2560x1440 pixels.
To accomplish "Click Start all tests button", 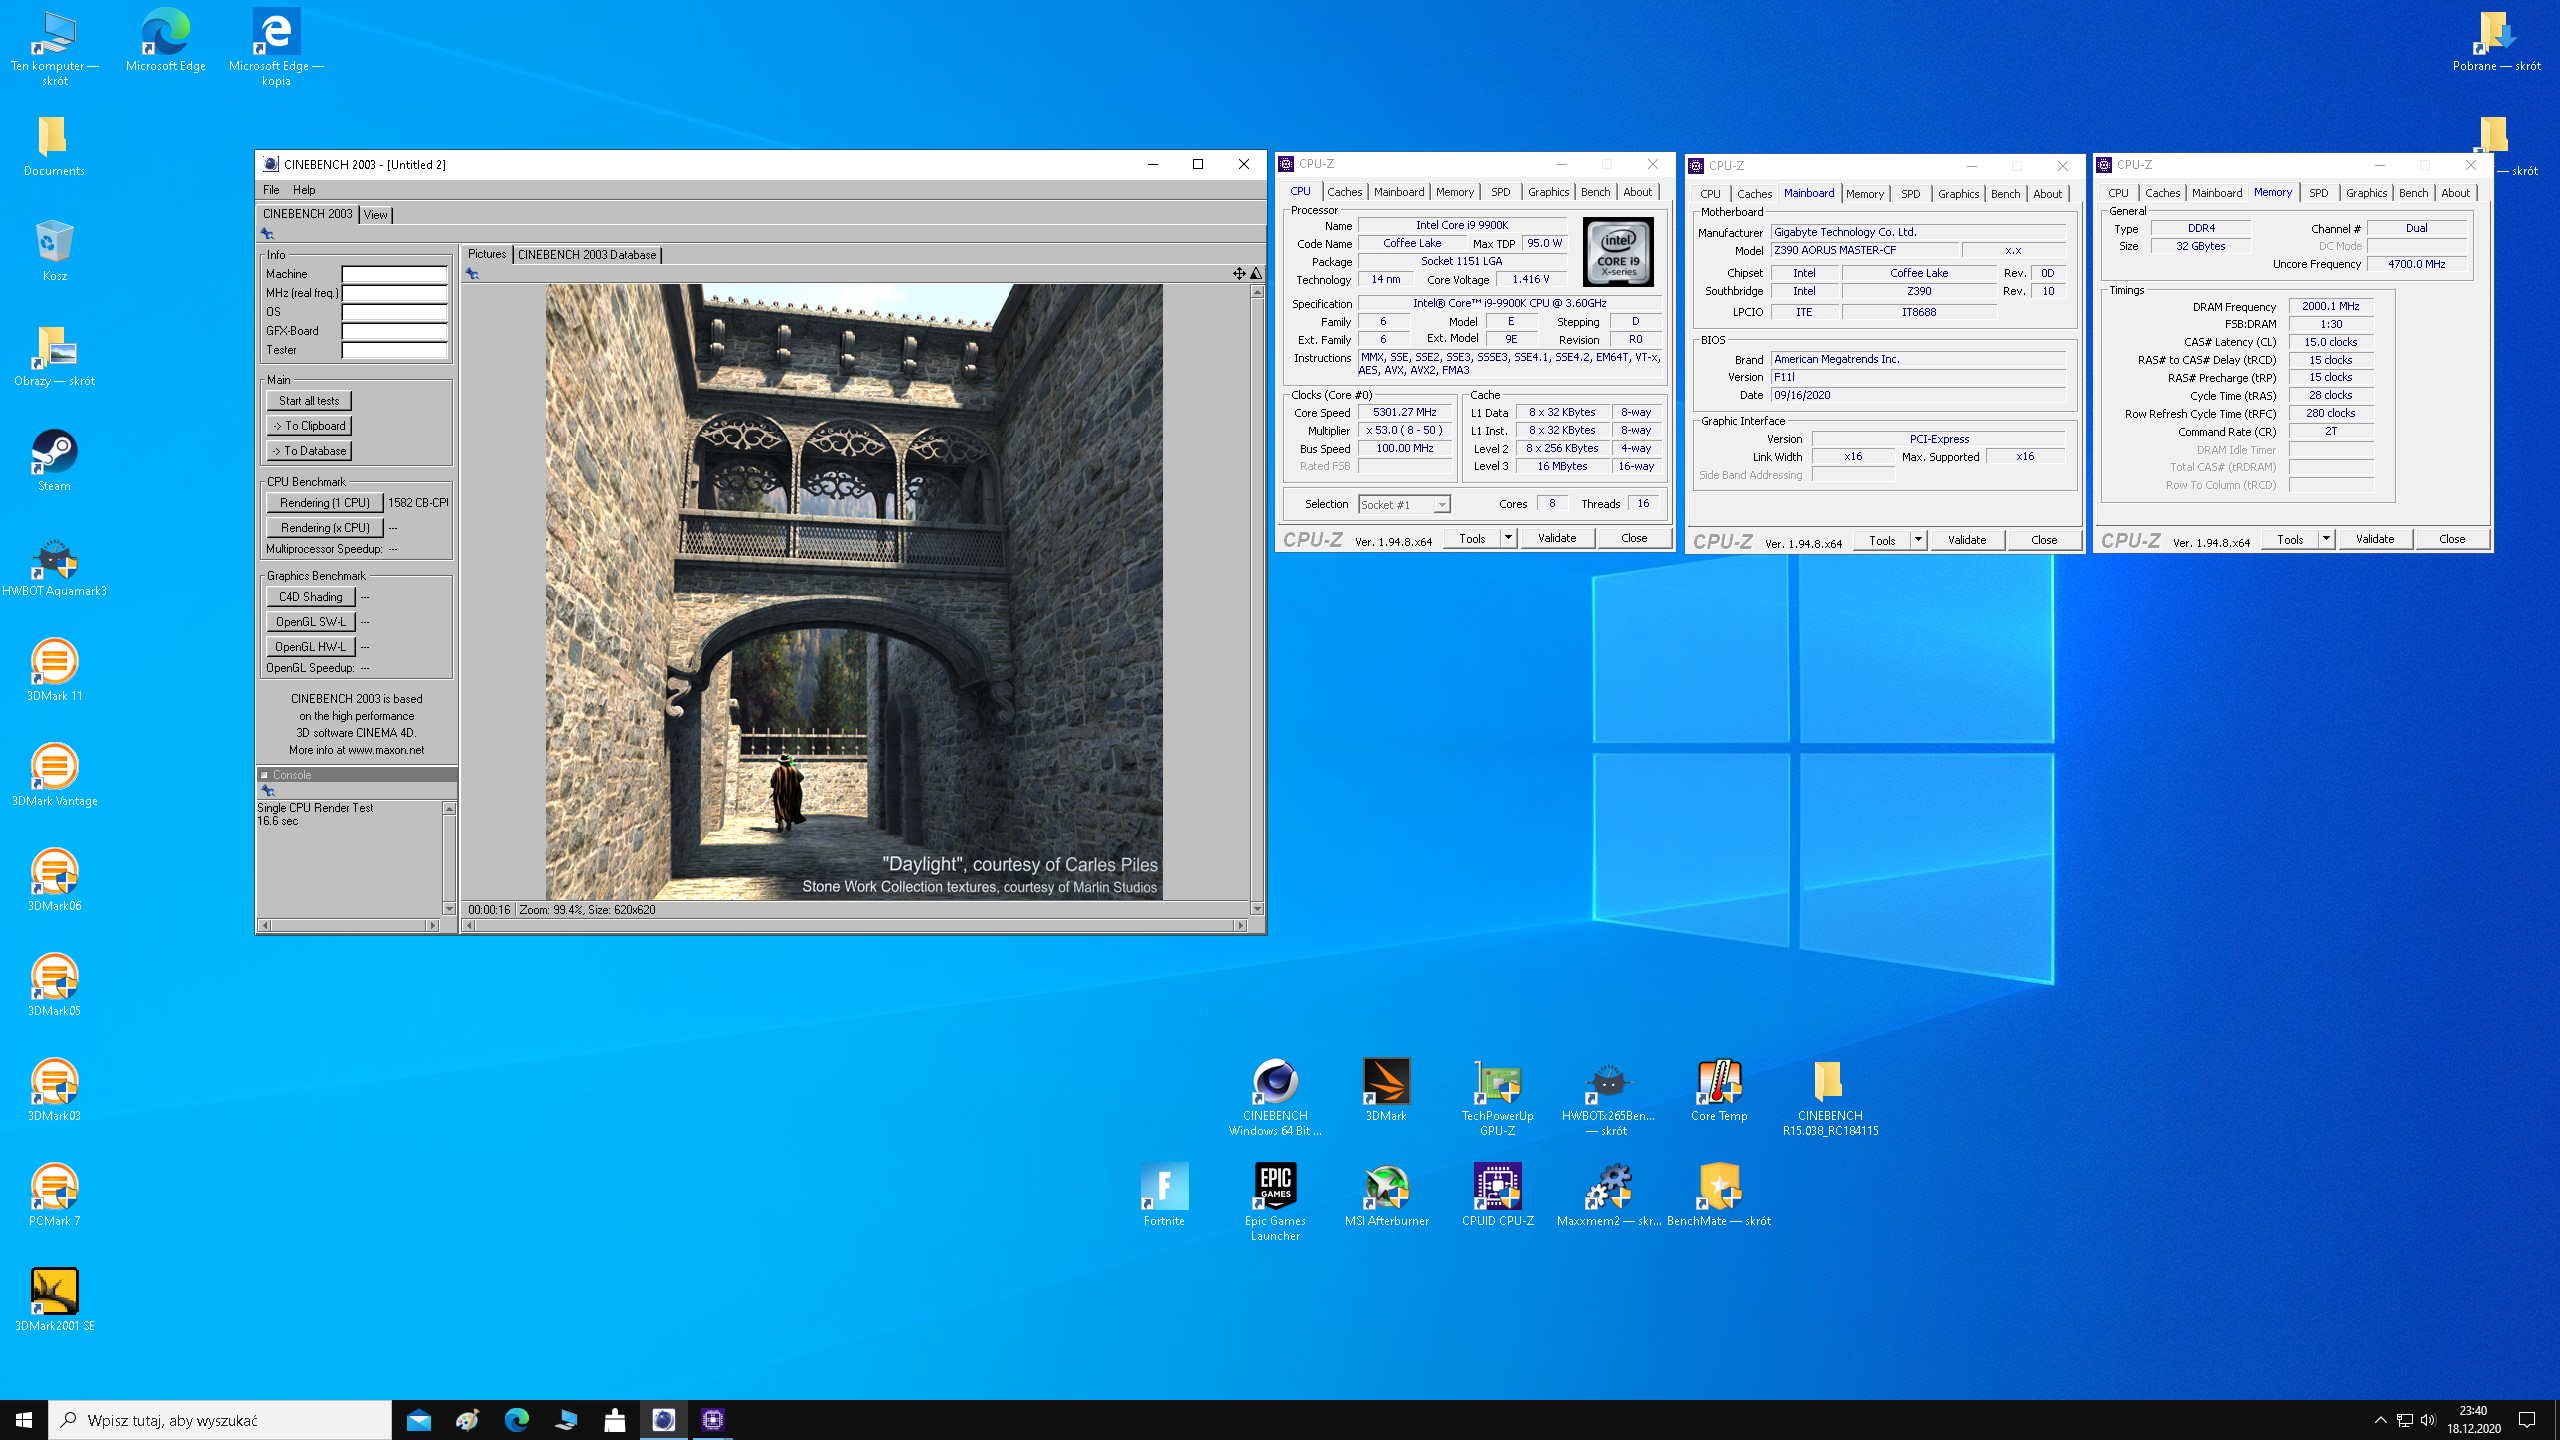I will pyautogui.click(x=309, y=401).
